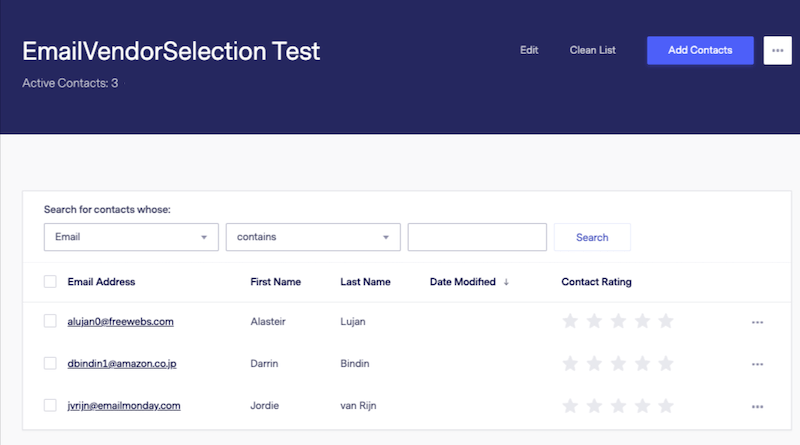Screen dimensions: 800x445
Task: Select the alujan0@freewebs.com contact checkbox
Action: [x=50, y=321]
